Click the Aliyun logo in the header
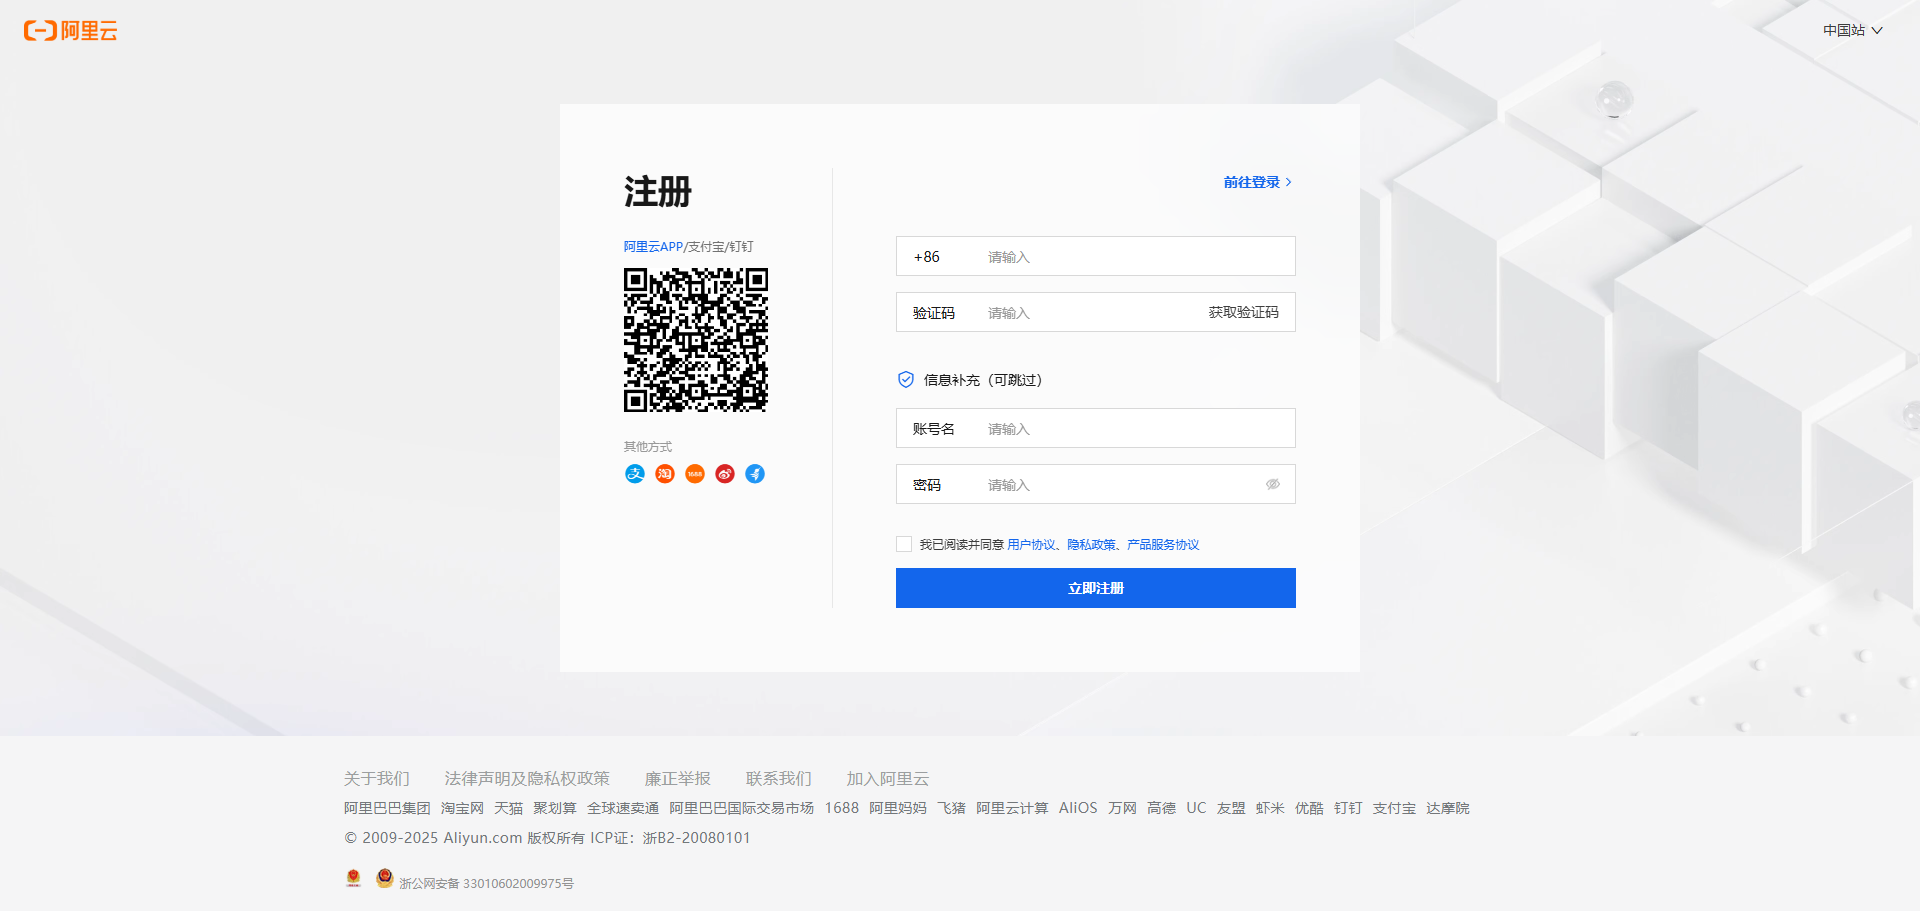This screenshot has height=911, width=1920. tap(70, 31)
